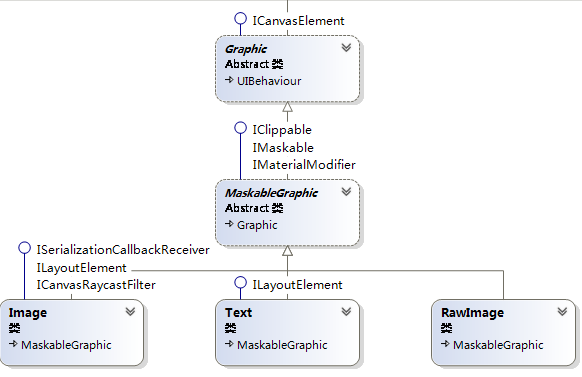Expand the Image class chevron
Screen dimensions: 582x377
[x=130, y=311]
